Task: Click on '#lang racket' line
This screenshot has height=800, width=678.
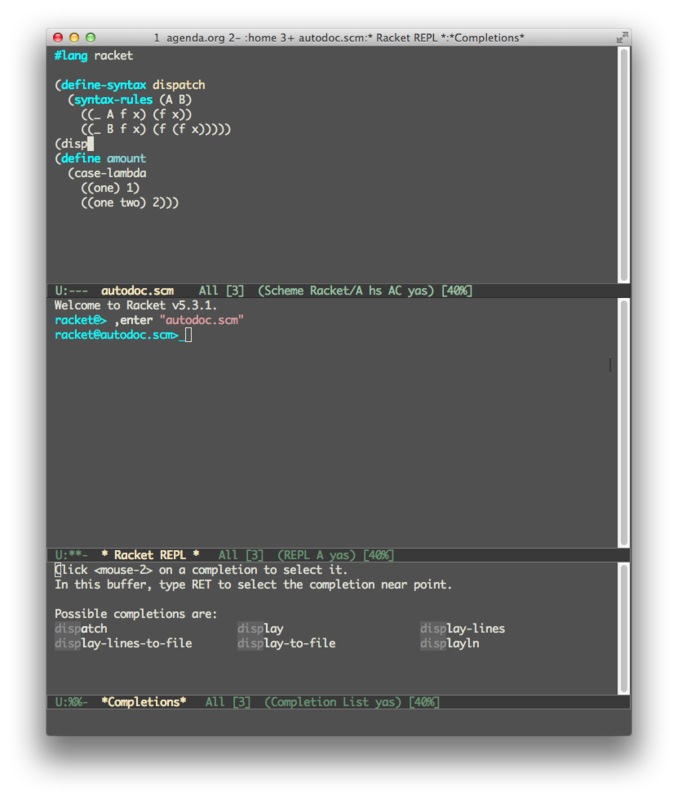Action: point(93,56)
